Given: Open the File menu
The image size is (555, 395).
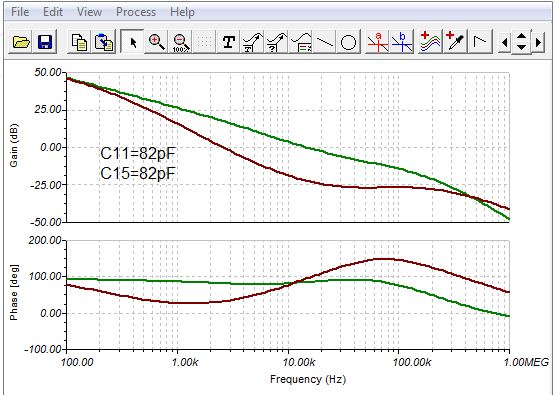Looking at the screenshot, I should click(20, 12).
